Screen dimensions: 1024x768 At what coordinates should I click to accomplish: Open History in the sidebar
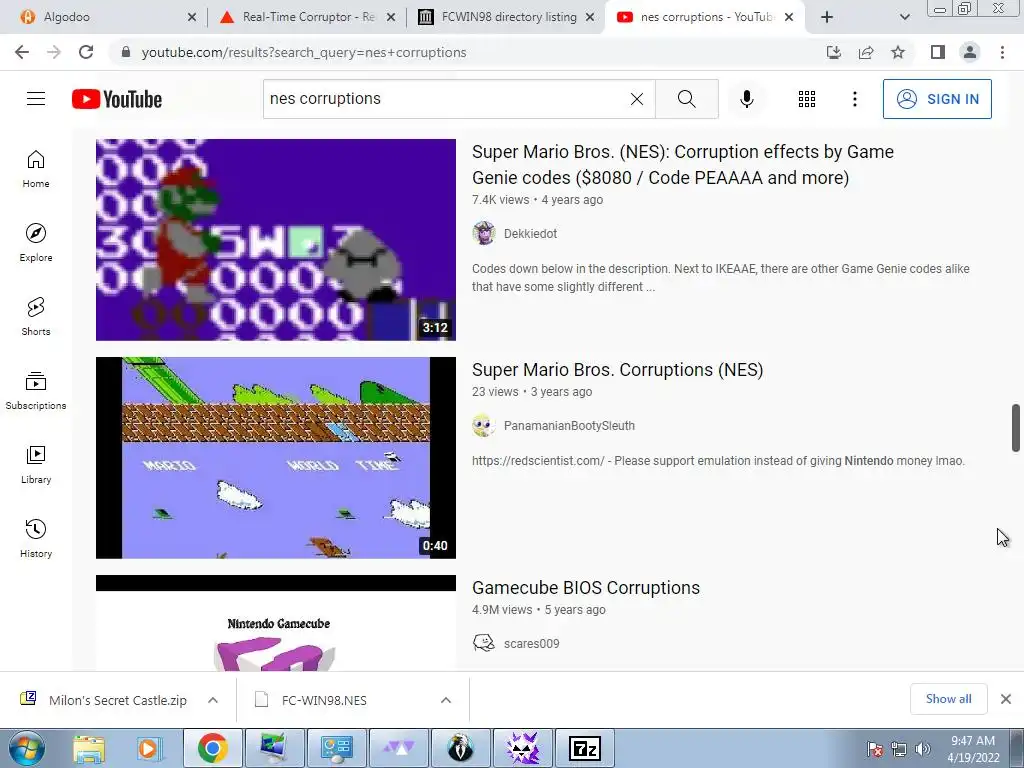click(36, 538)
